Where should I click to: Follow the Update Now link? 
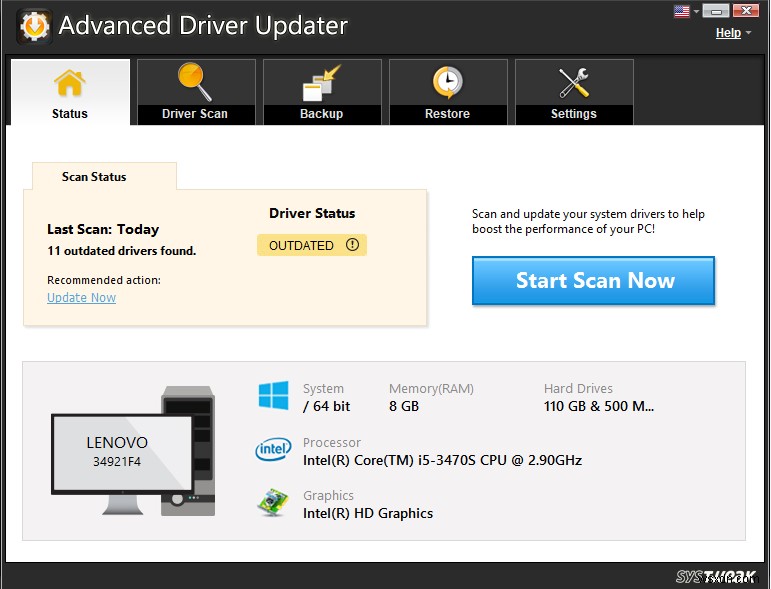click(x=82, y=297)
